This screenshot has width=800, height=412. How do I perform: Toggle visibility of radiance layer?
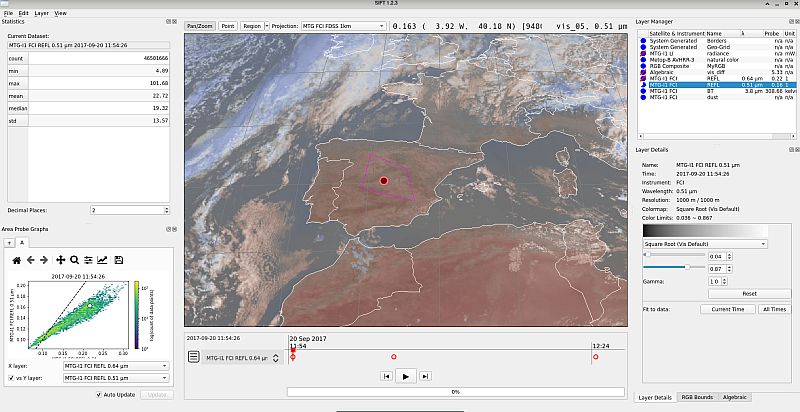coord(643,54)
